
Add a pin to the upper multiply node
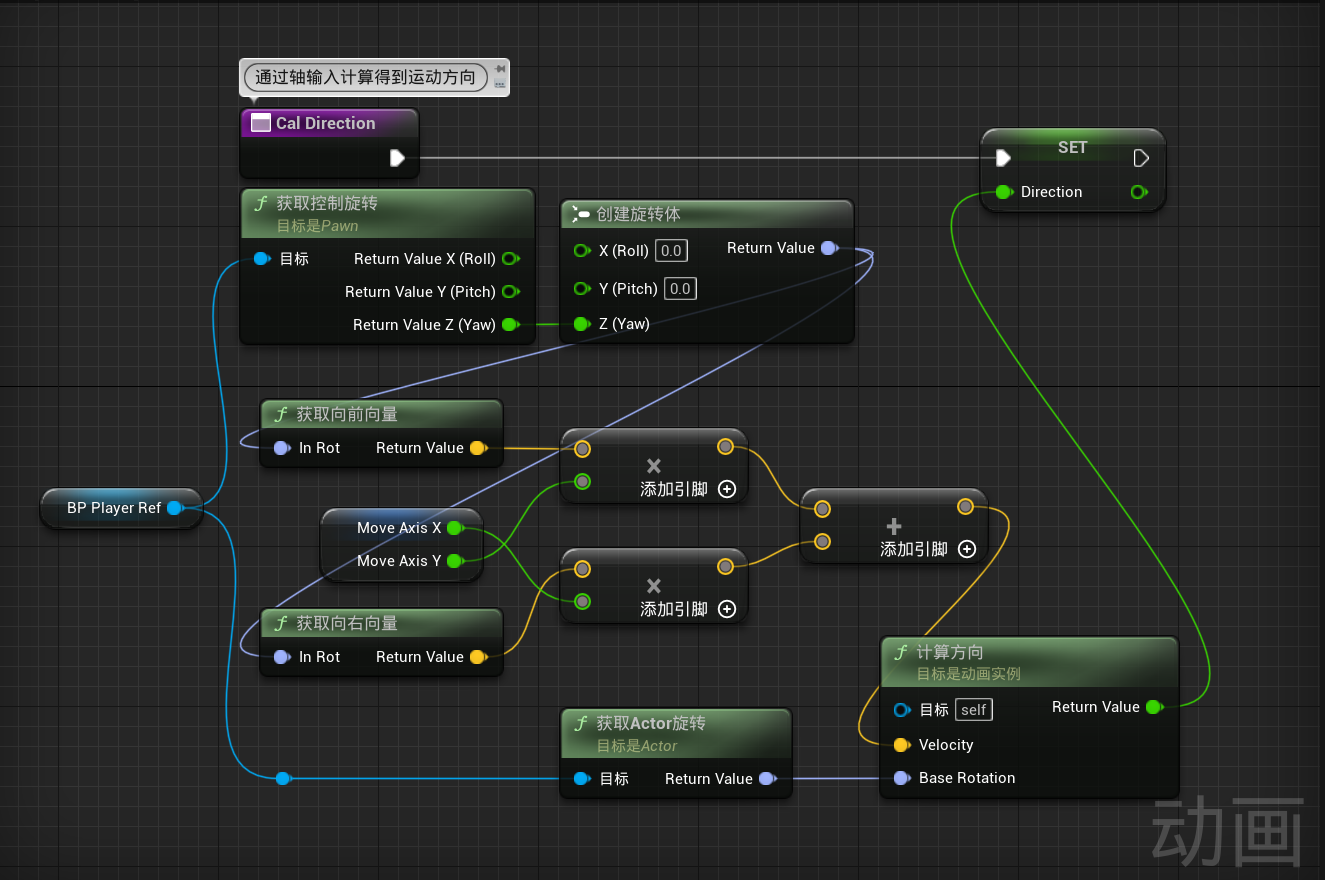[x=727, y=490]
